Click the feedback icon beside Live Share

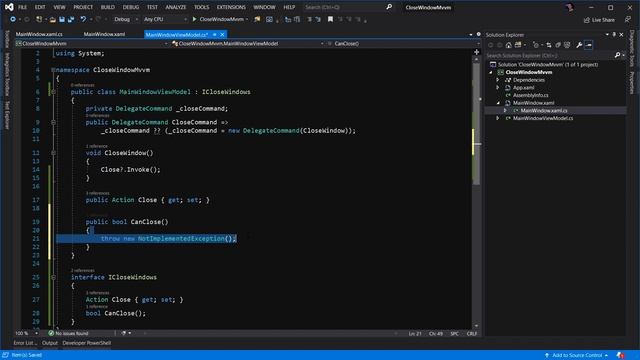point(628,20)
